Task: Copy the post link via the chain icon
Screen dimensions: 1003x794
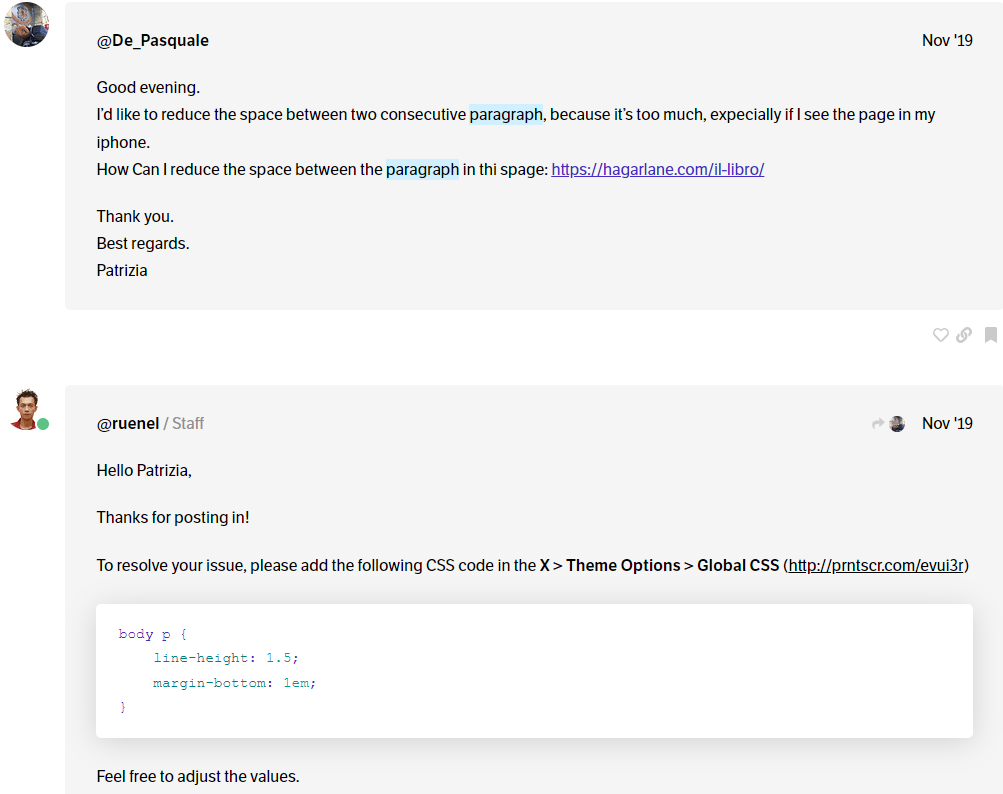Action: 964,335
